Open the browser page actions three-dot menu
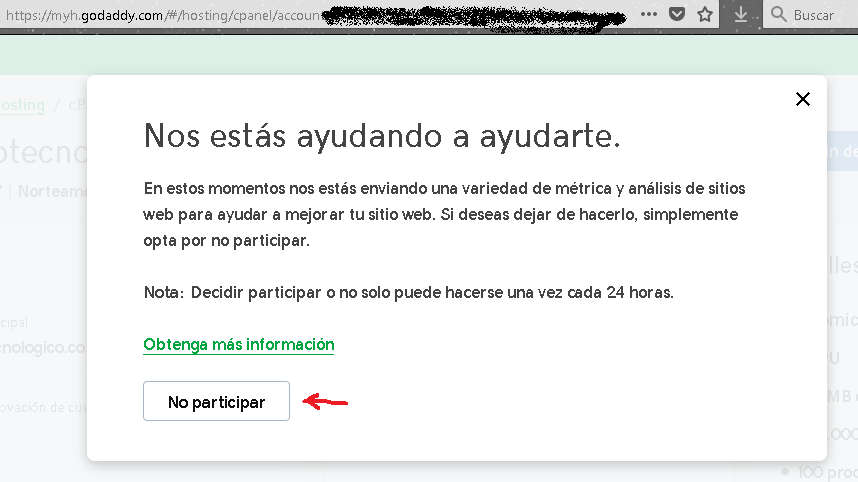The image size is (858, 482). pyautogui.click(x=649, y=15)
